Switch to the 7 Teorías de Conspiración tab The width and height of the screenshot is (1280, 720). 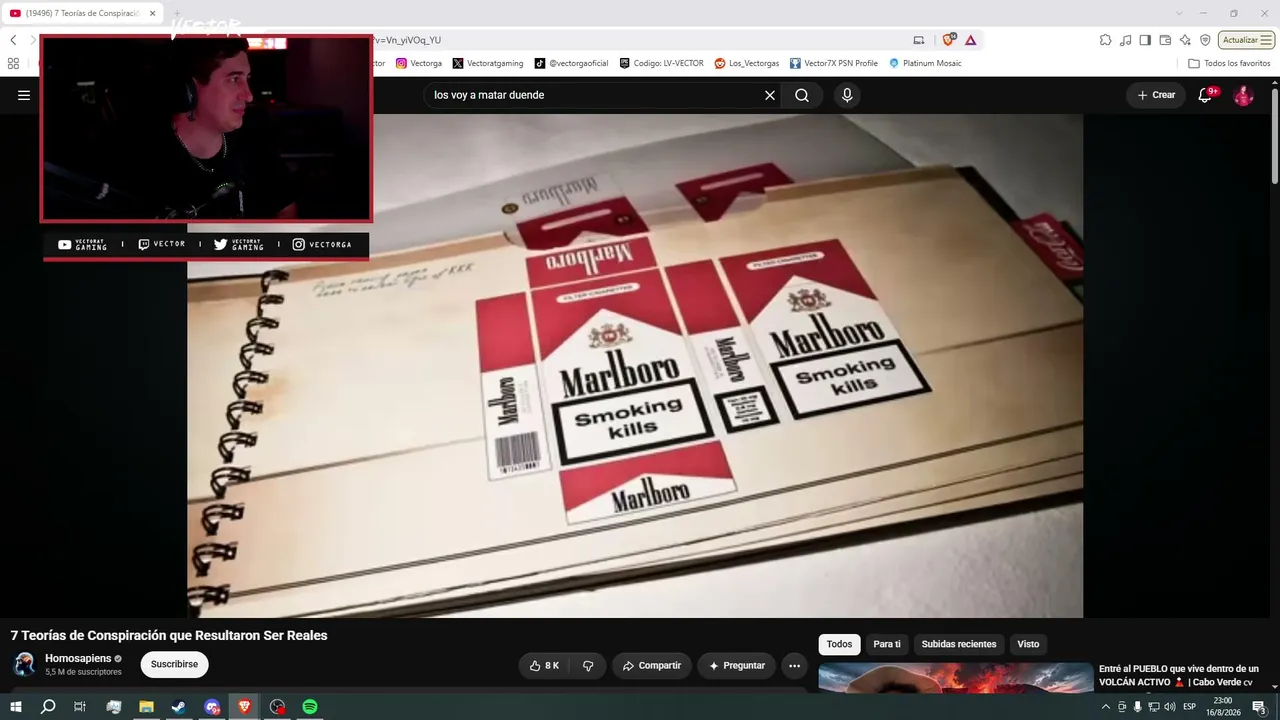83,13
